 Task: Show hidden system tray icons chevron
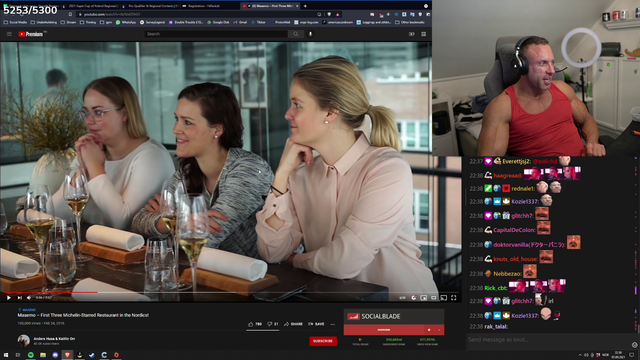[580, 355]
